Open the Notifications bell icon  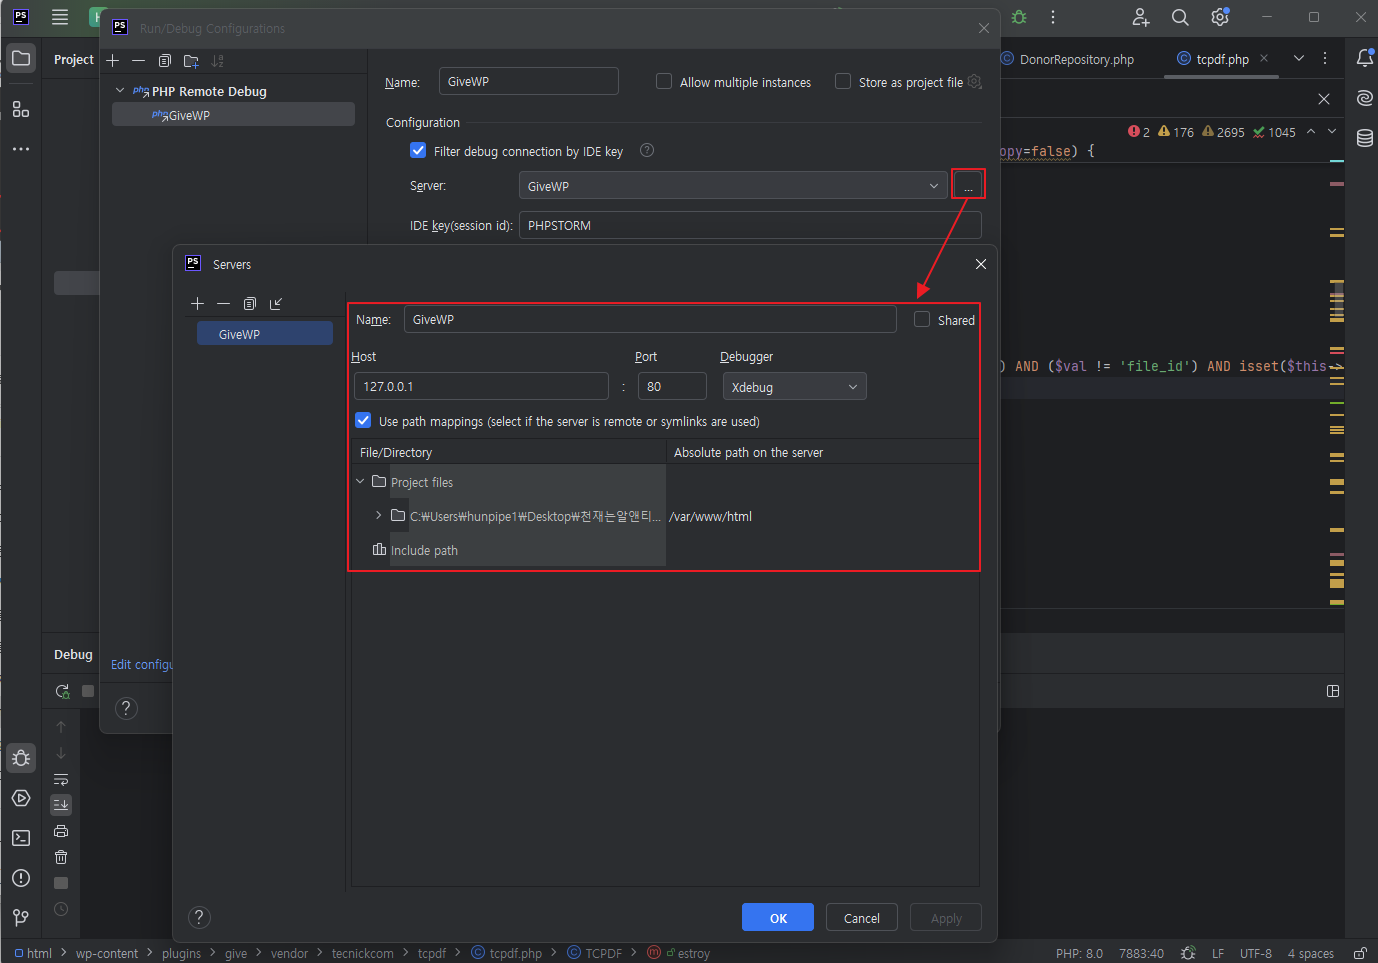[x=1365, y=58]
